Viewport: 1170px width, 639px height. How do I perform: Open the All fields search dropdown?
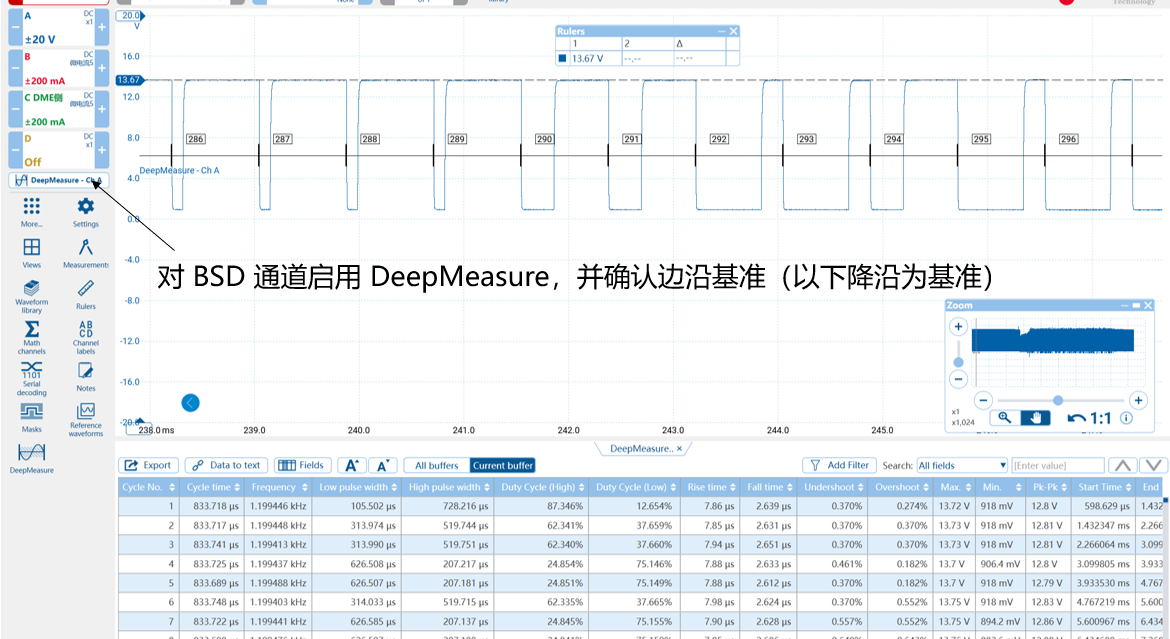(963, 465)
